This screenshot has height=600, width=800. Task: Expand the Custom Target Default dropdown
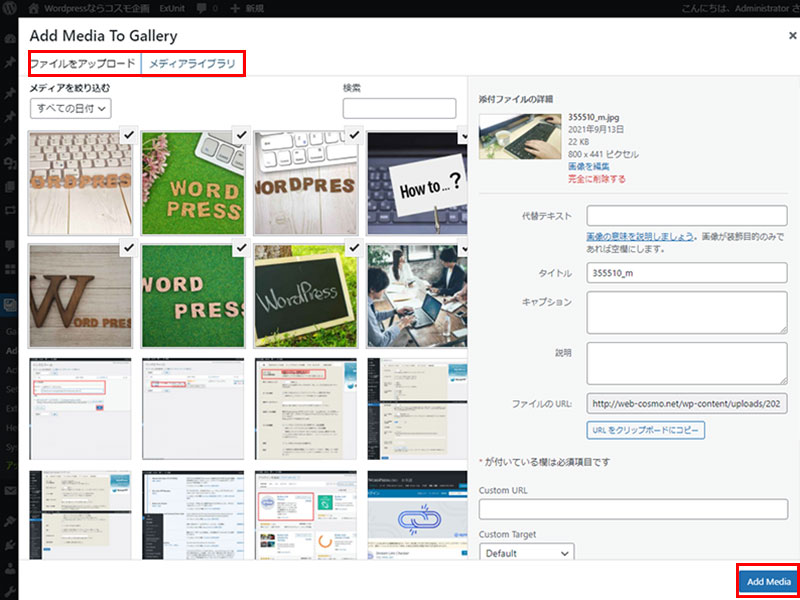click(x=527, y=552)
